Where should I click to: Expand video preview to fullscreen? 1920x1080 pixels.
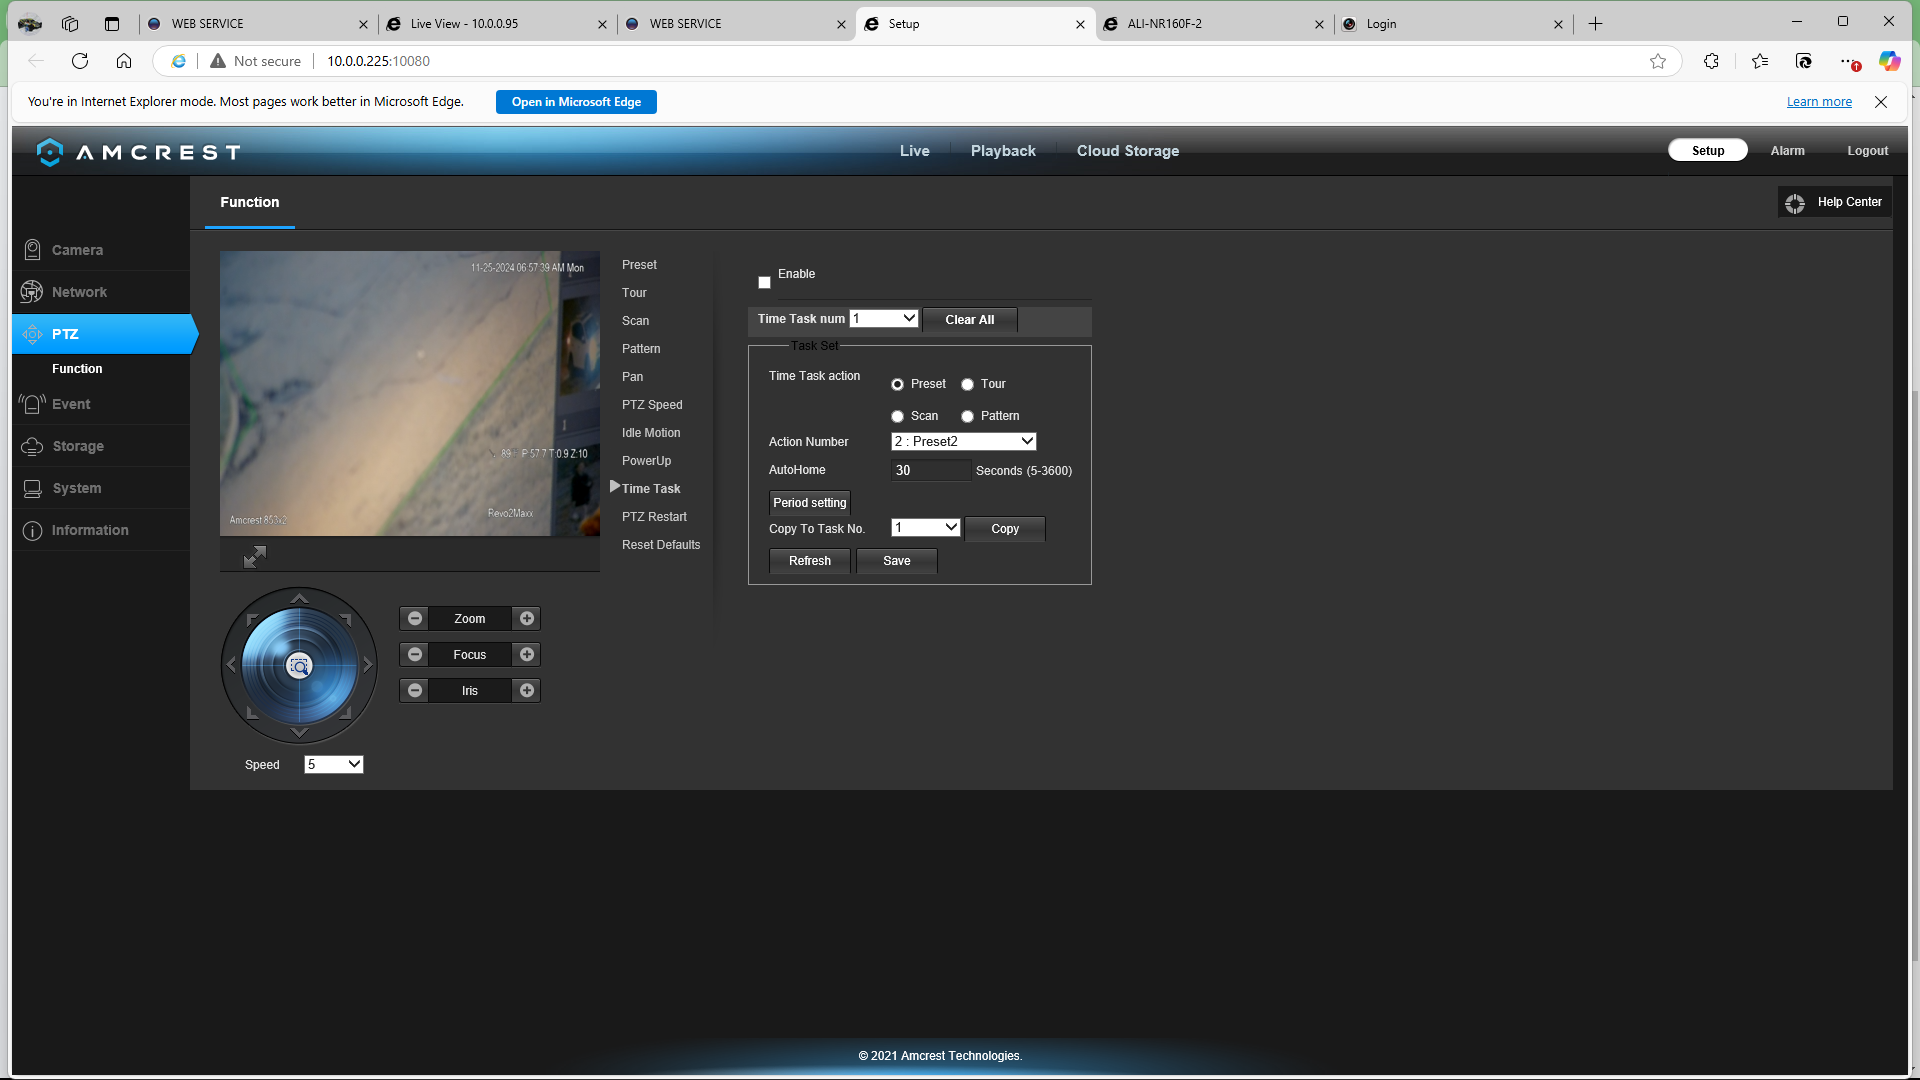pos(255,557)
